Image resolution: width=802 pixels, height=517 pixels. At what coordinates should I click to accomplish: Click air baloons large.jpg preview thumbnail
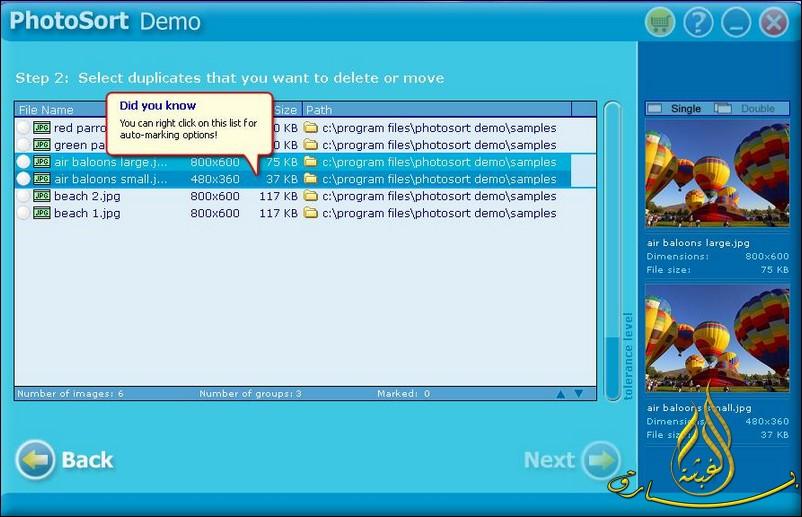[x=717, y=174]
